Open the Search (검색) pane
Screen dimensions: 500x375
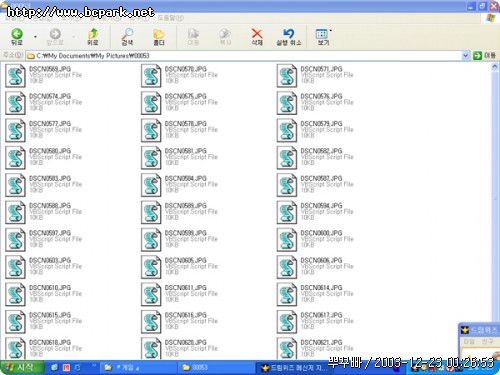click(127, 37)
